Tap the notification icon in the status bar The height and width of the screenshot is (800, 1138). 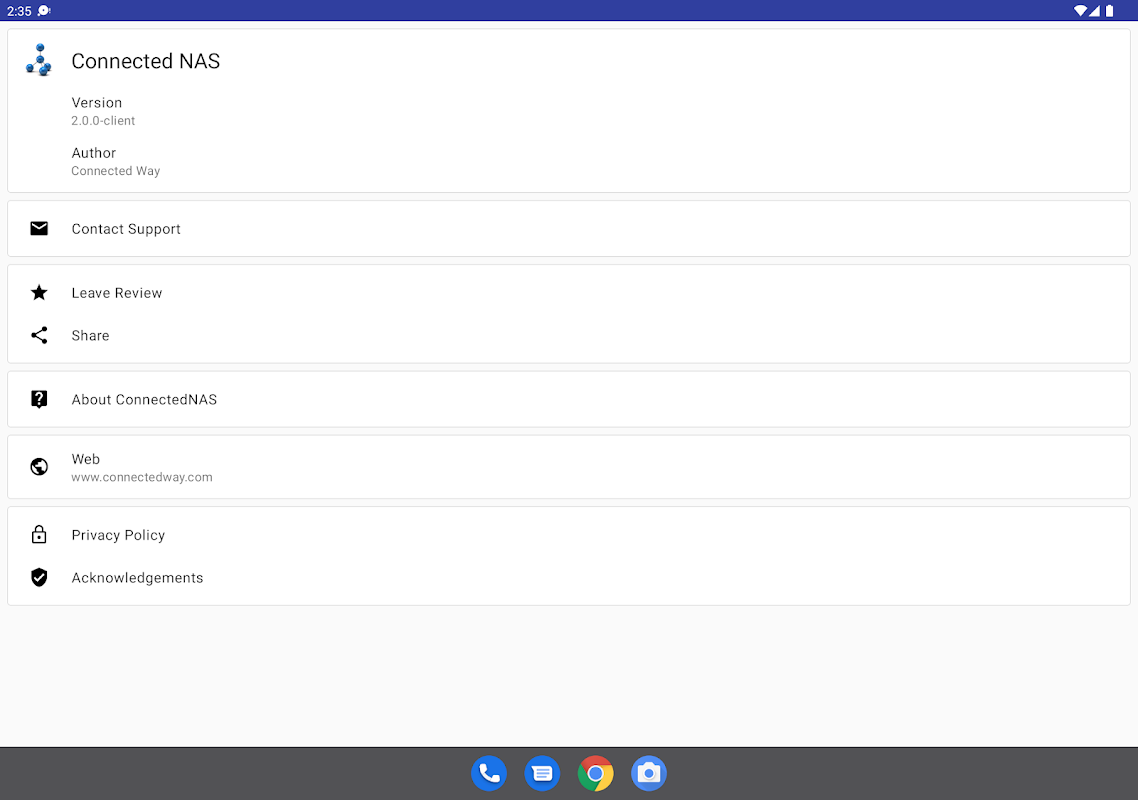pyautogui.click(x=44, y=11)
